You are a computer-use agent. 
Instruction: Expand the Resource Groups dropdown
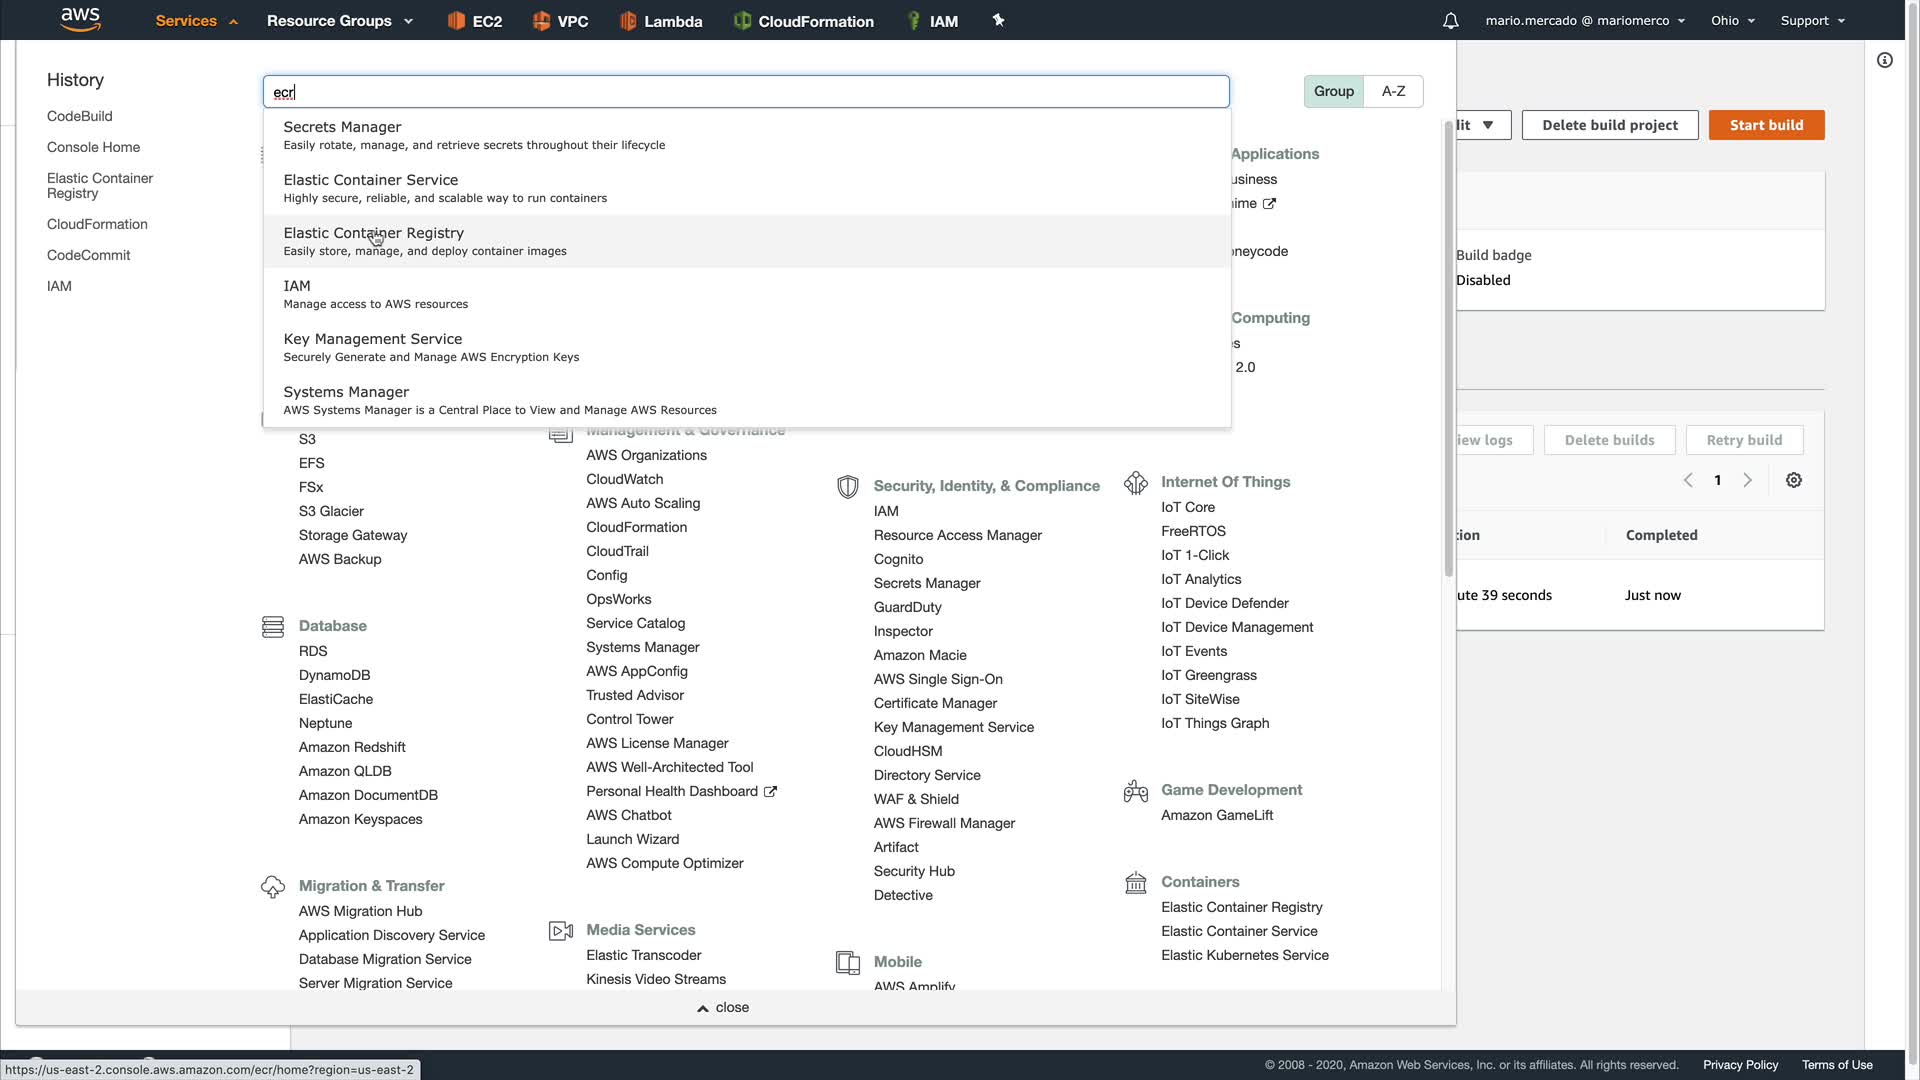point(339,21)
